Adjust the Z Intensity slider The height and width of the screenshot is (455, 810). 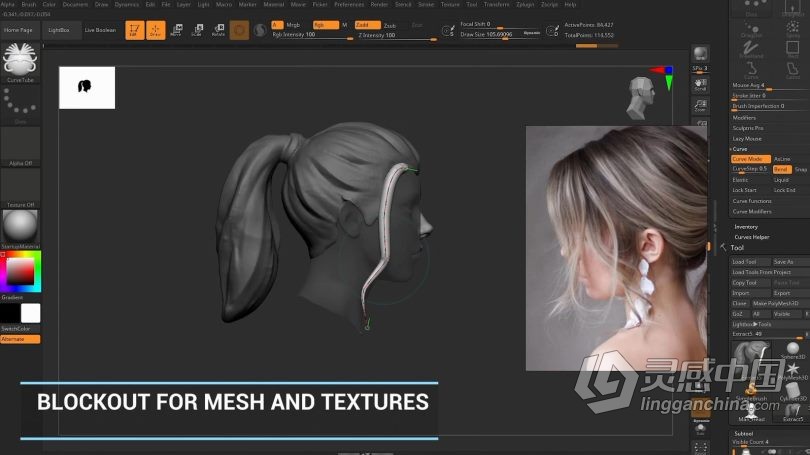tap(396, 36)
